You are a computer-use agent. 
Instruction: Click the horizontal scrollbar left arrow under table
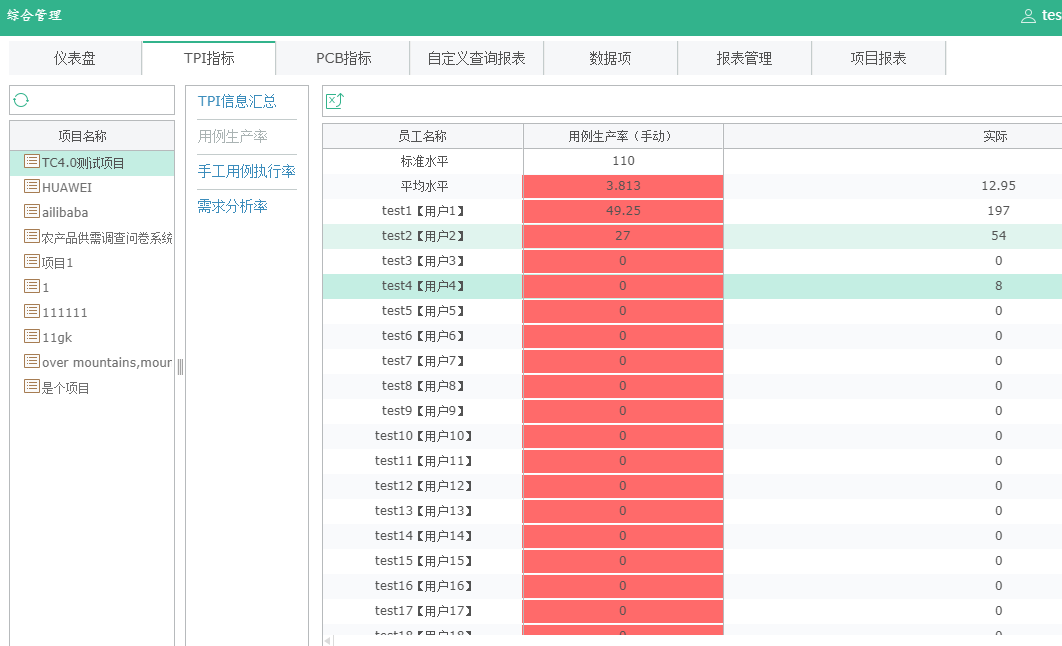click(x=328, y=640)
